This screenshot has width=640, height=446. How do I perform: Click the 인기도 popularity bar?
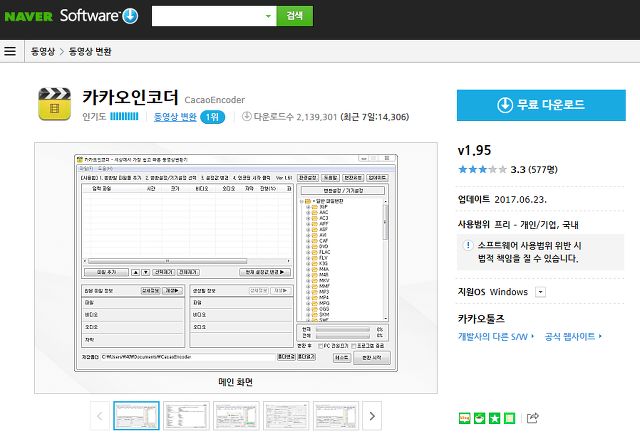coord(124,117)
